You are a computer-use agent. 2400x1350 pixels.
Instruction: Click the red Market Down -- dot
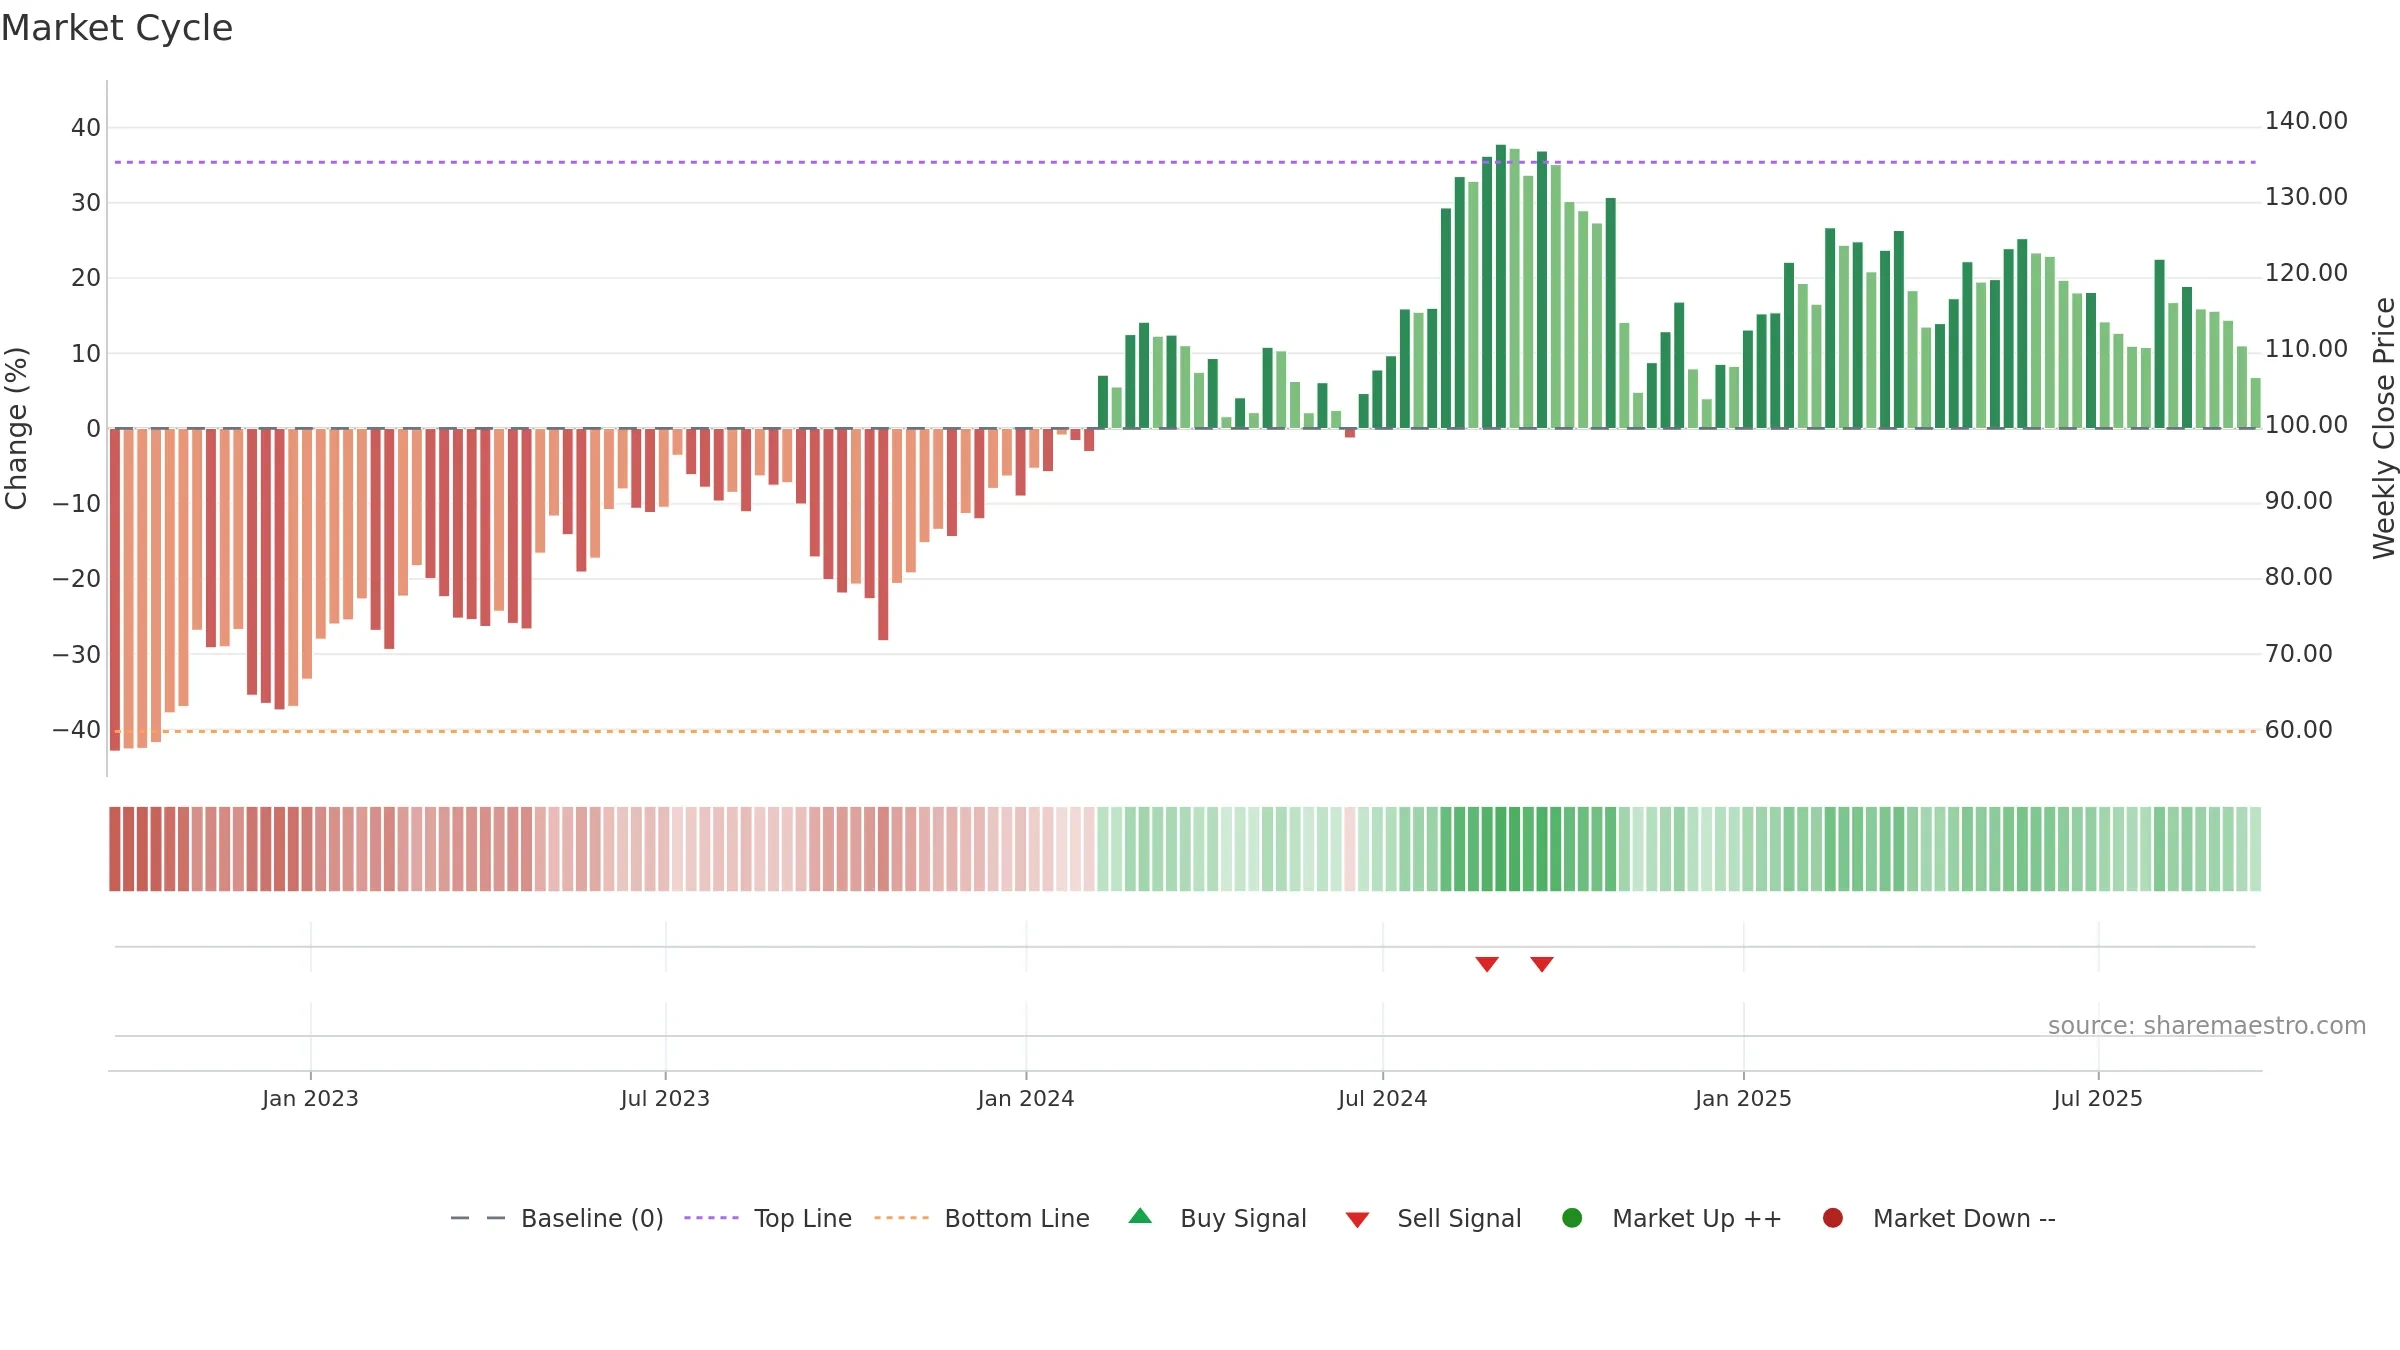pyautogui.click(x=1833, y=1218)
